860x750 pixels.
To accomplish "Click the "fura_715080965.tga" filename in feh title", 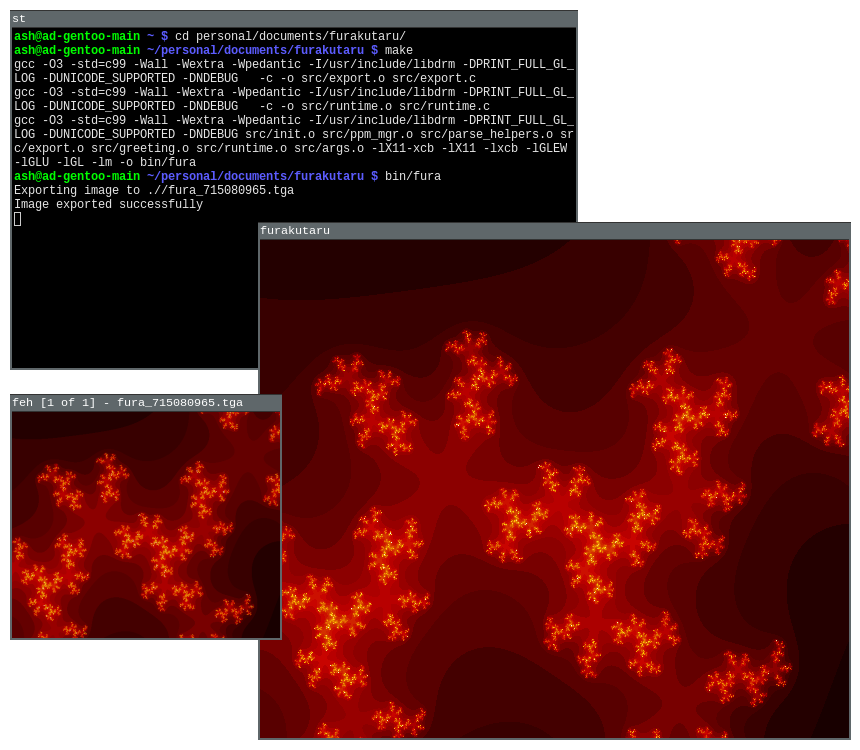I will coord(180,403).
